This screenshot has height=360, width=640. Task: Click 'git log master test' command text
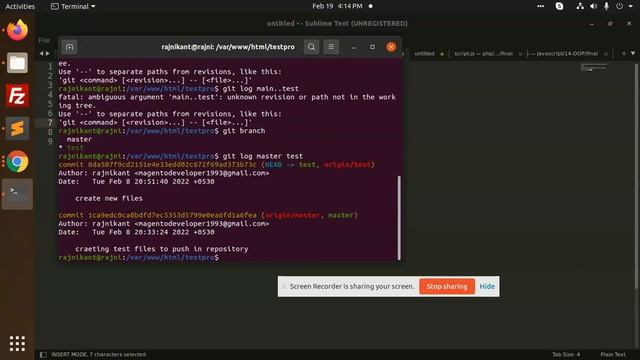pyautogui.click(x=262, y=156)
